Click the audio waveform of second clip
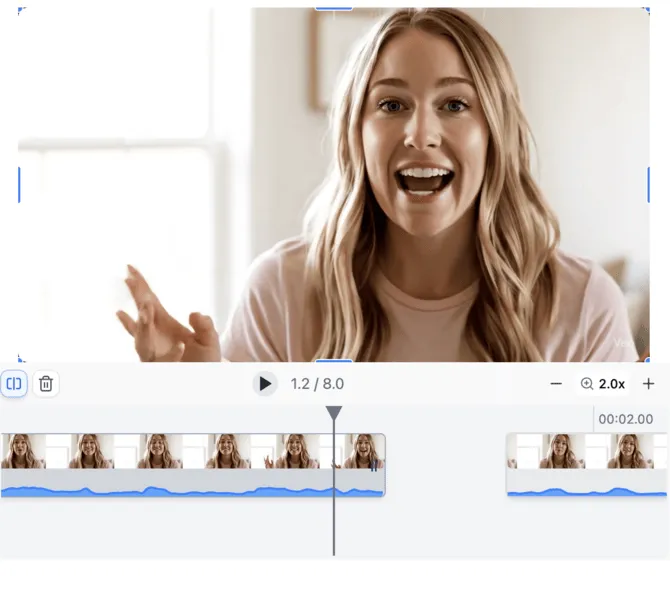The image size is (670, 593). coord(587,491)
